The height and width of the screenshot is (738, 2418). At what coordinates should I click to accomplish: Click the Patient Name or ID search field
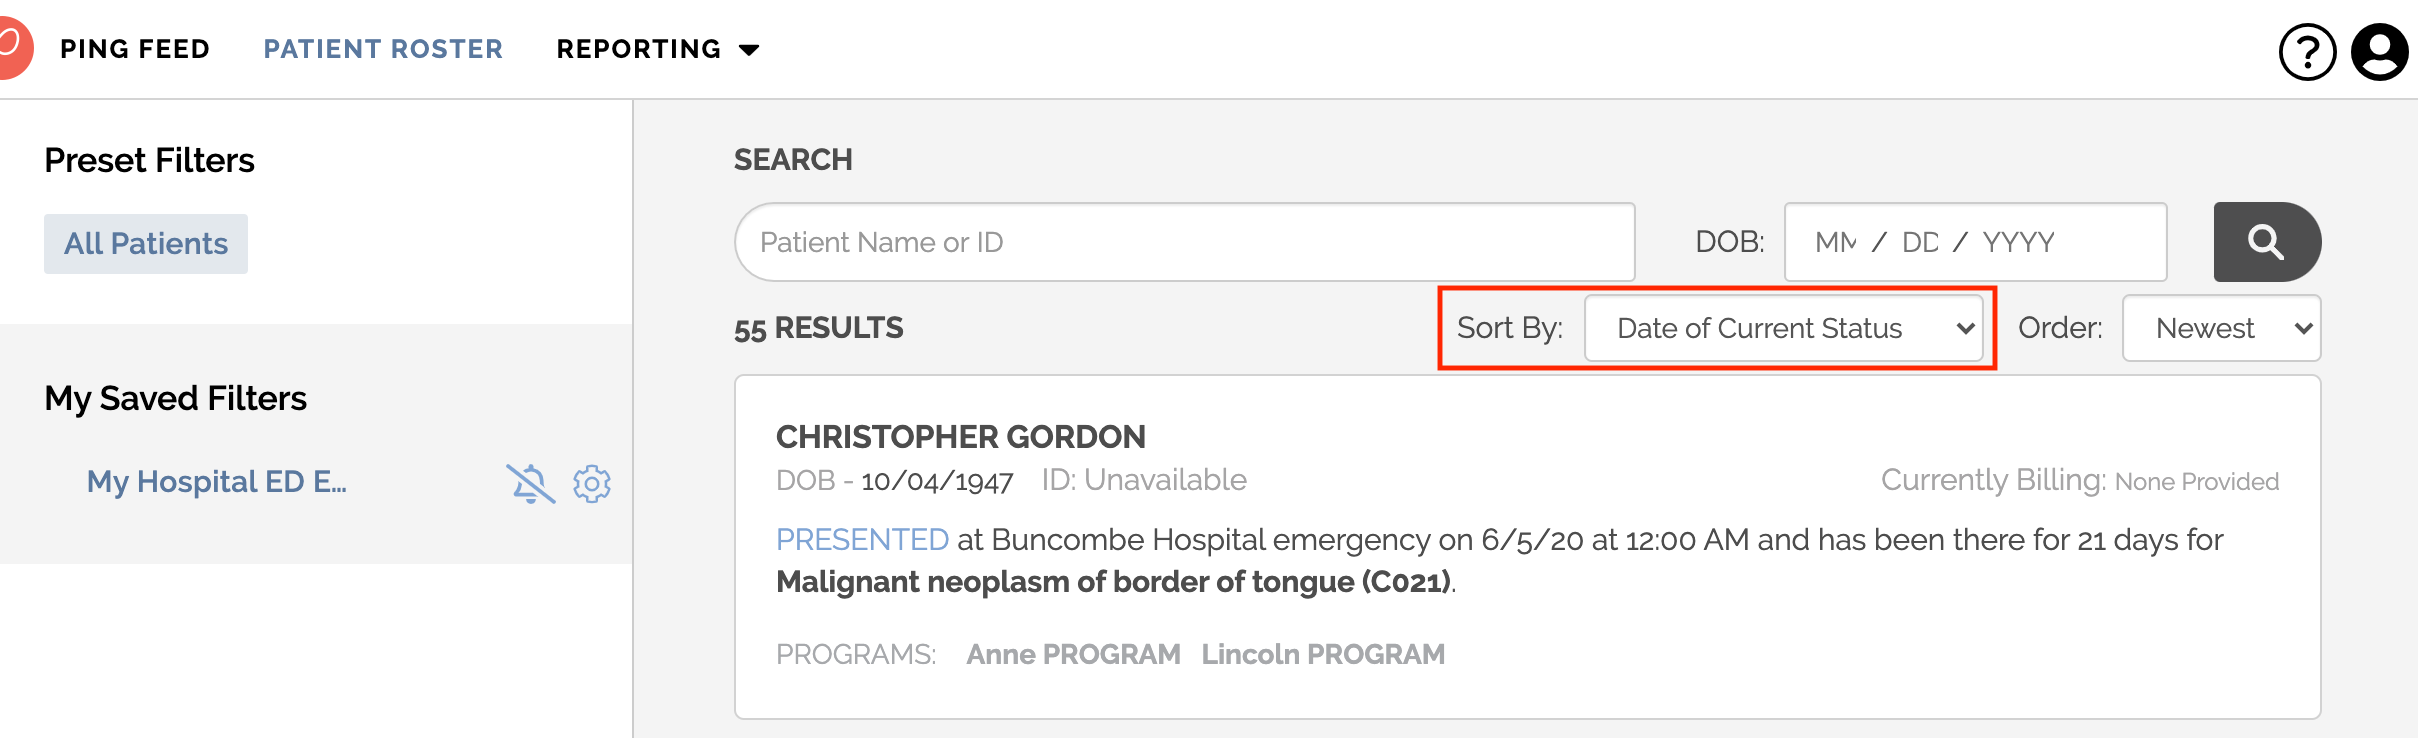pos(1185,241)
